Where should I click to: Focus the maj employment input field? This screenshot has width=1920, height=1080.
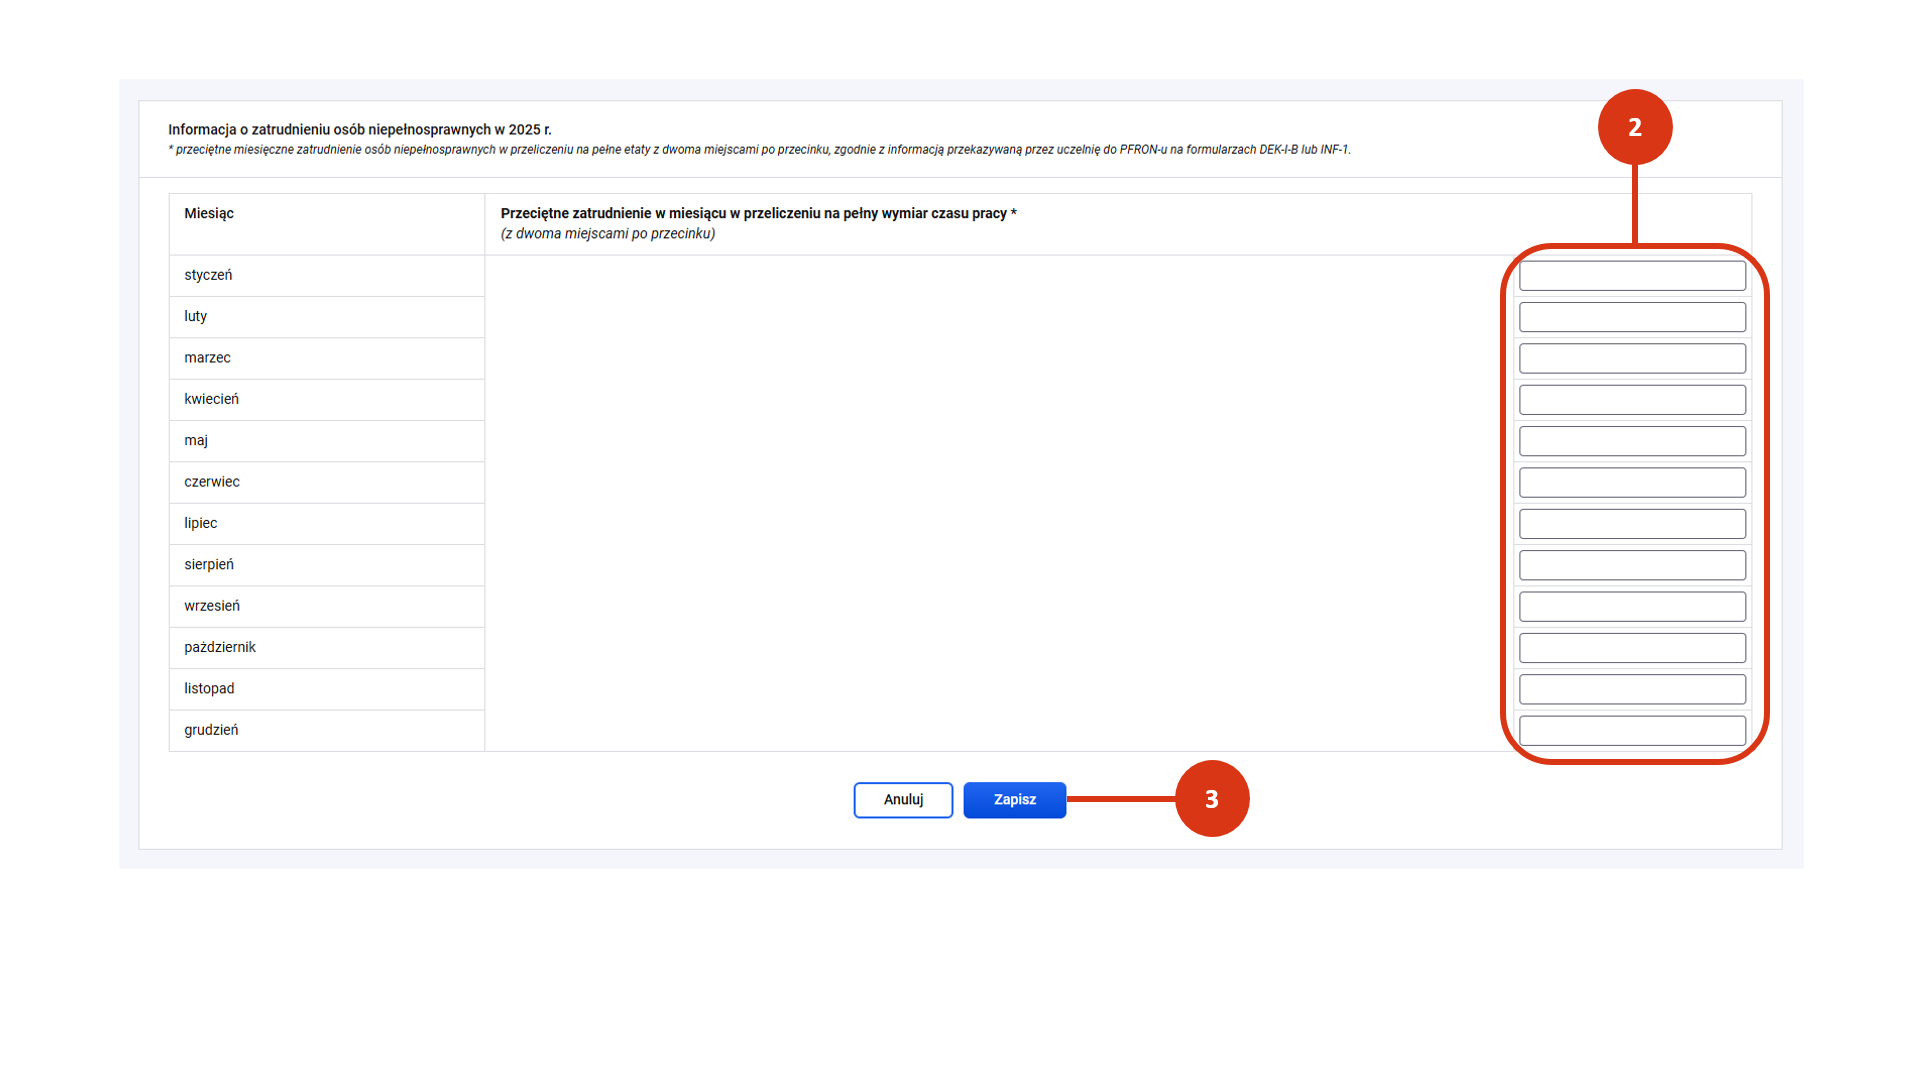1632,441
